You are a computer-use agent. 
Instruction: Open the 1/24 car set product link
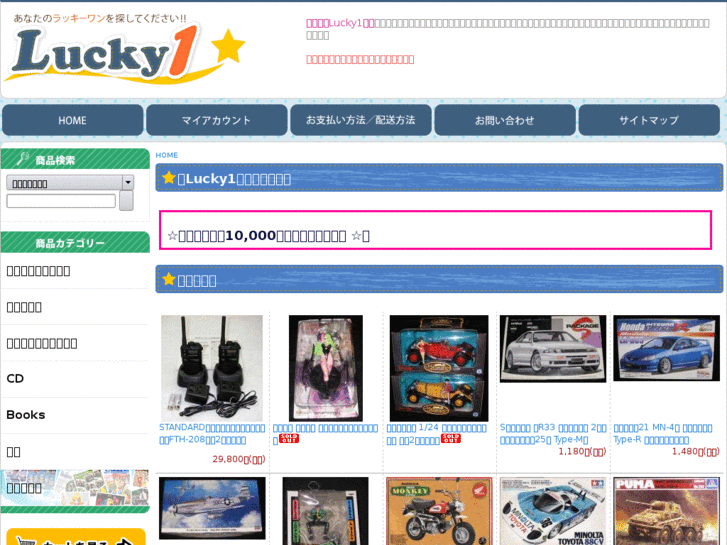(436, 434)
